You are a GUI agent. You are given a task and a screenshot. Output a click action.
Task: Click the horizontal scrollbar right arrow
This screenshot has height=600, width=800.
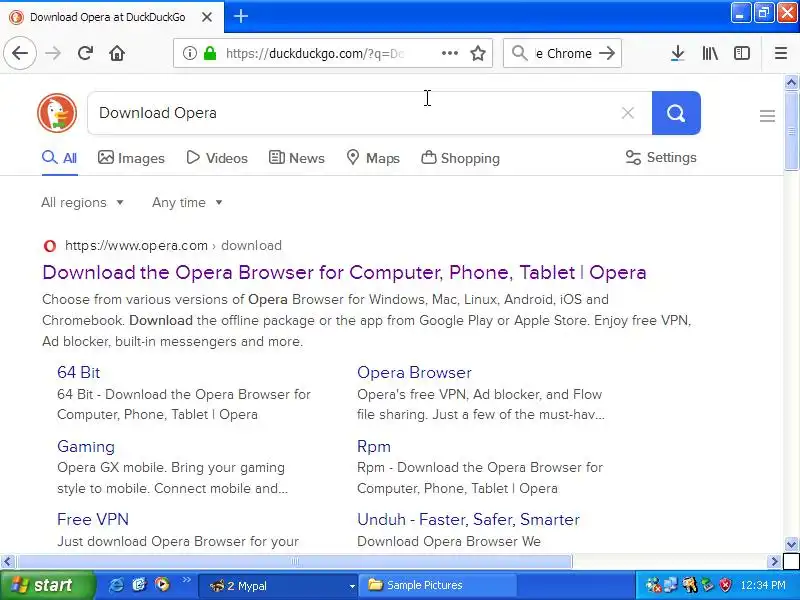[774, 562]
